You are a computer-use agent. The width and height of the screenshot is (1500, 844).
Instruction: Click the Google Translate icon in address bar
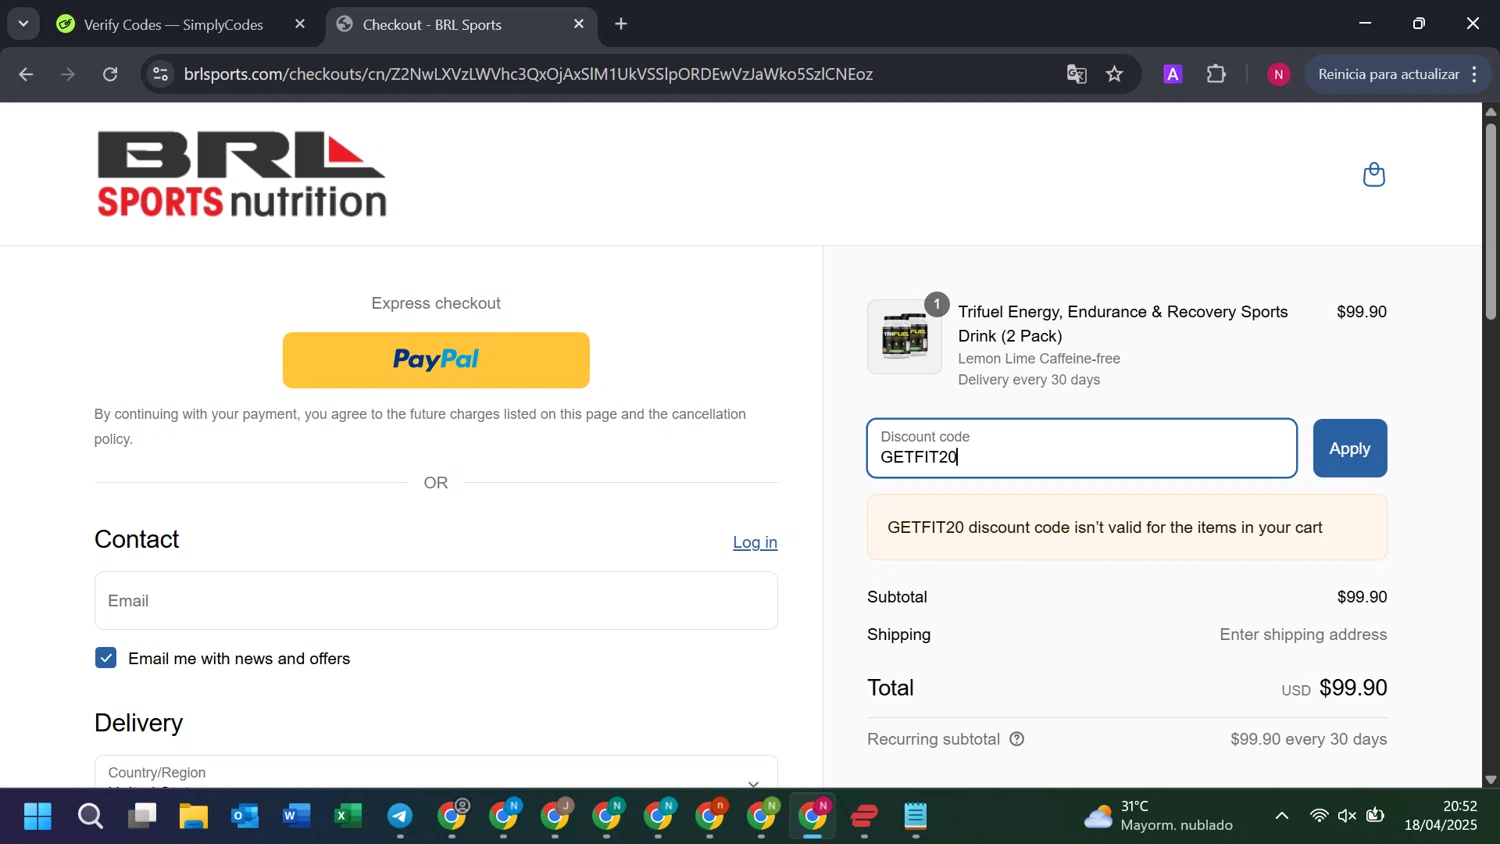(x=1076, y=74)
